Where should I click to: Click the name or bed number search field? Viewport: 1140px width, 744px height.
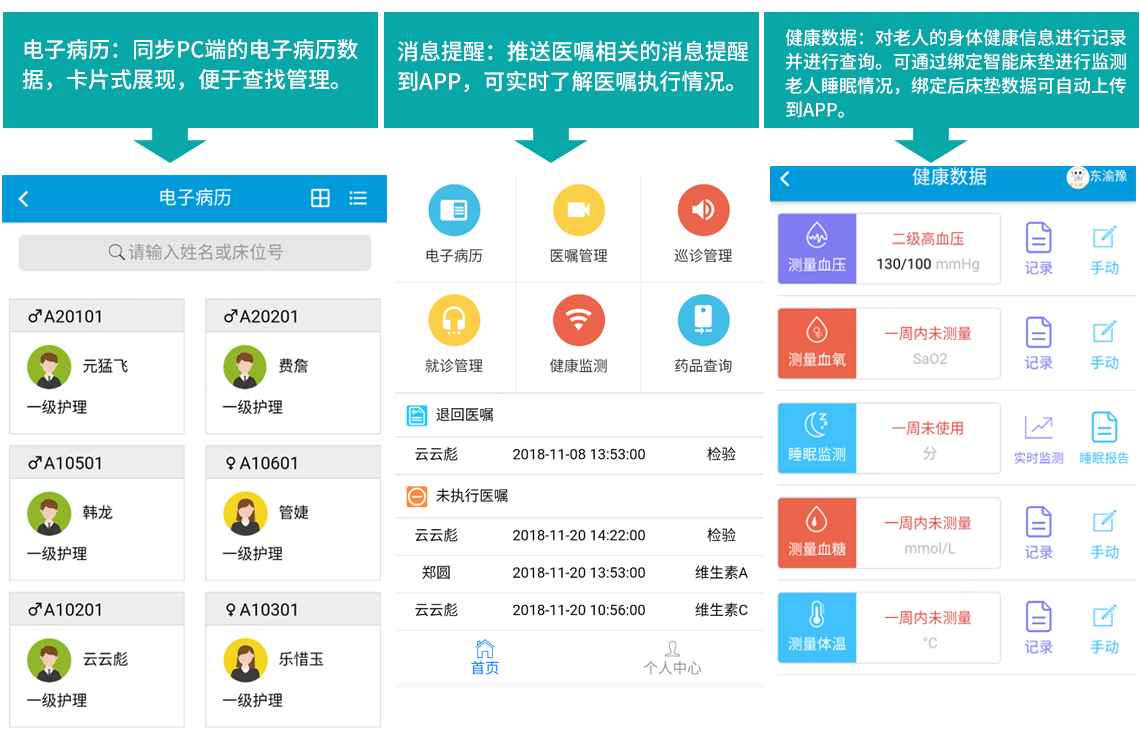(195, 253)
